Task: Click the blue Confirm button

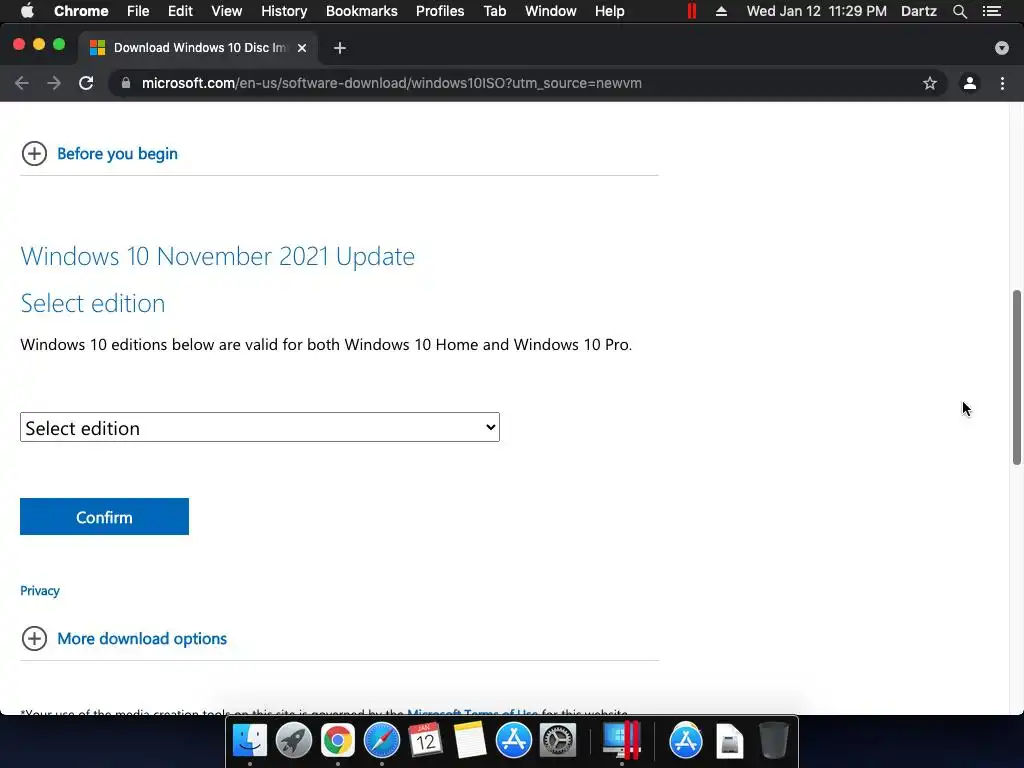Action: 104,517
